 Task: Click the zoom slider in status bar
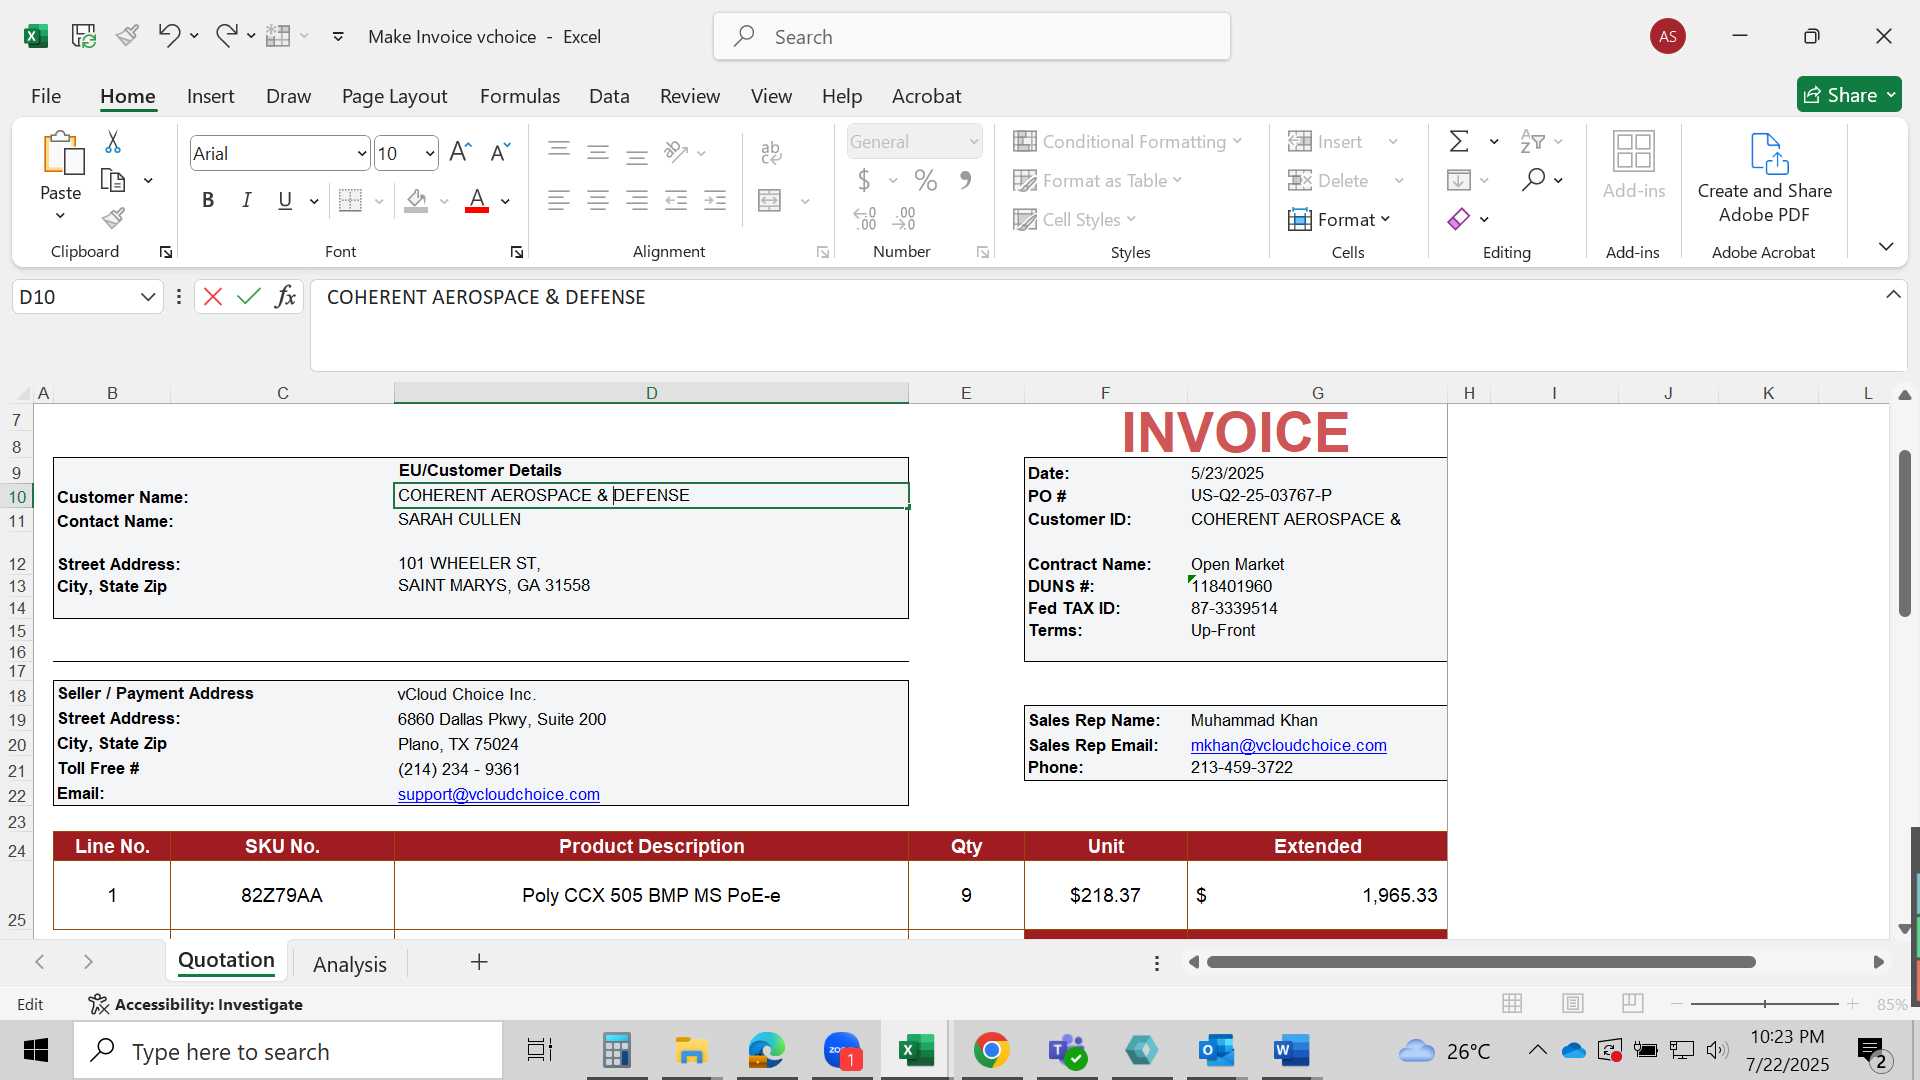pos(1765,1003)
